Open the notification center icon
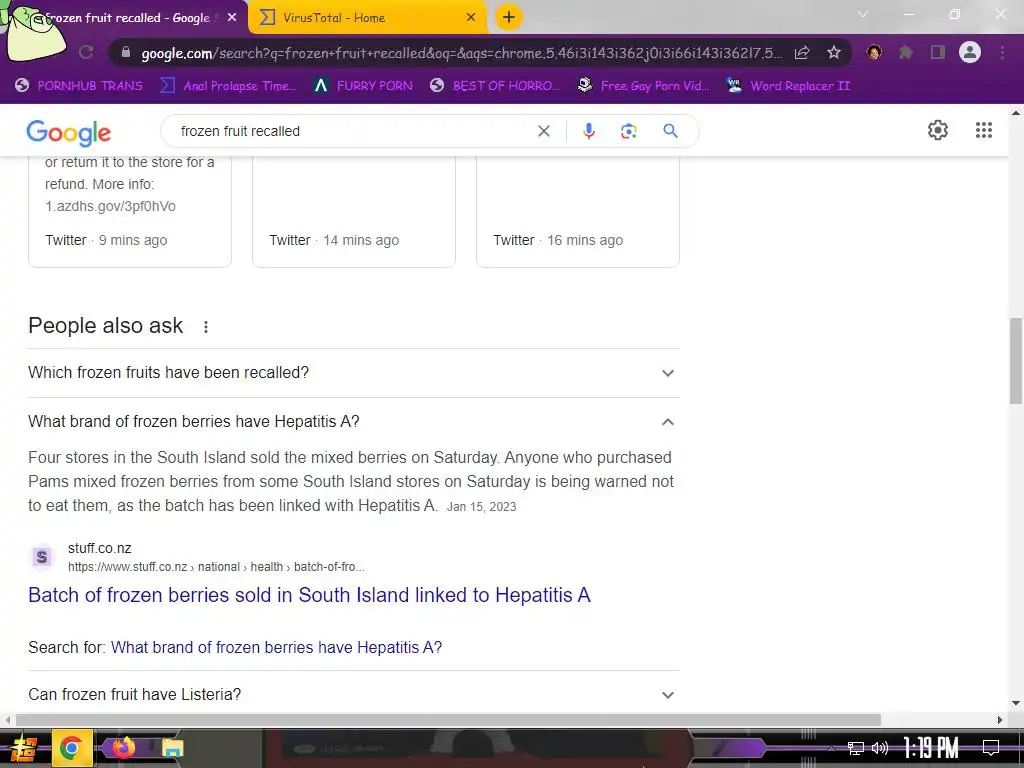The width and height of the screenshot is (1024, 768). 991,748
